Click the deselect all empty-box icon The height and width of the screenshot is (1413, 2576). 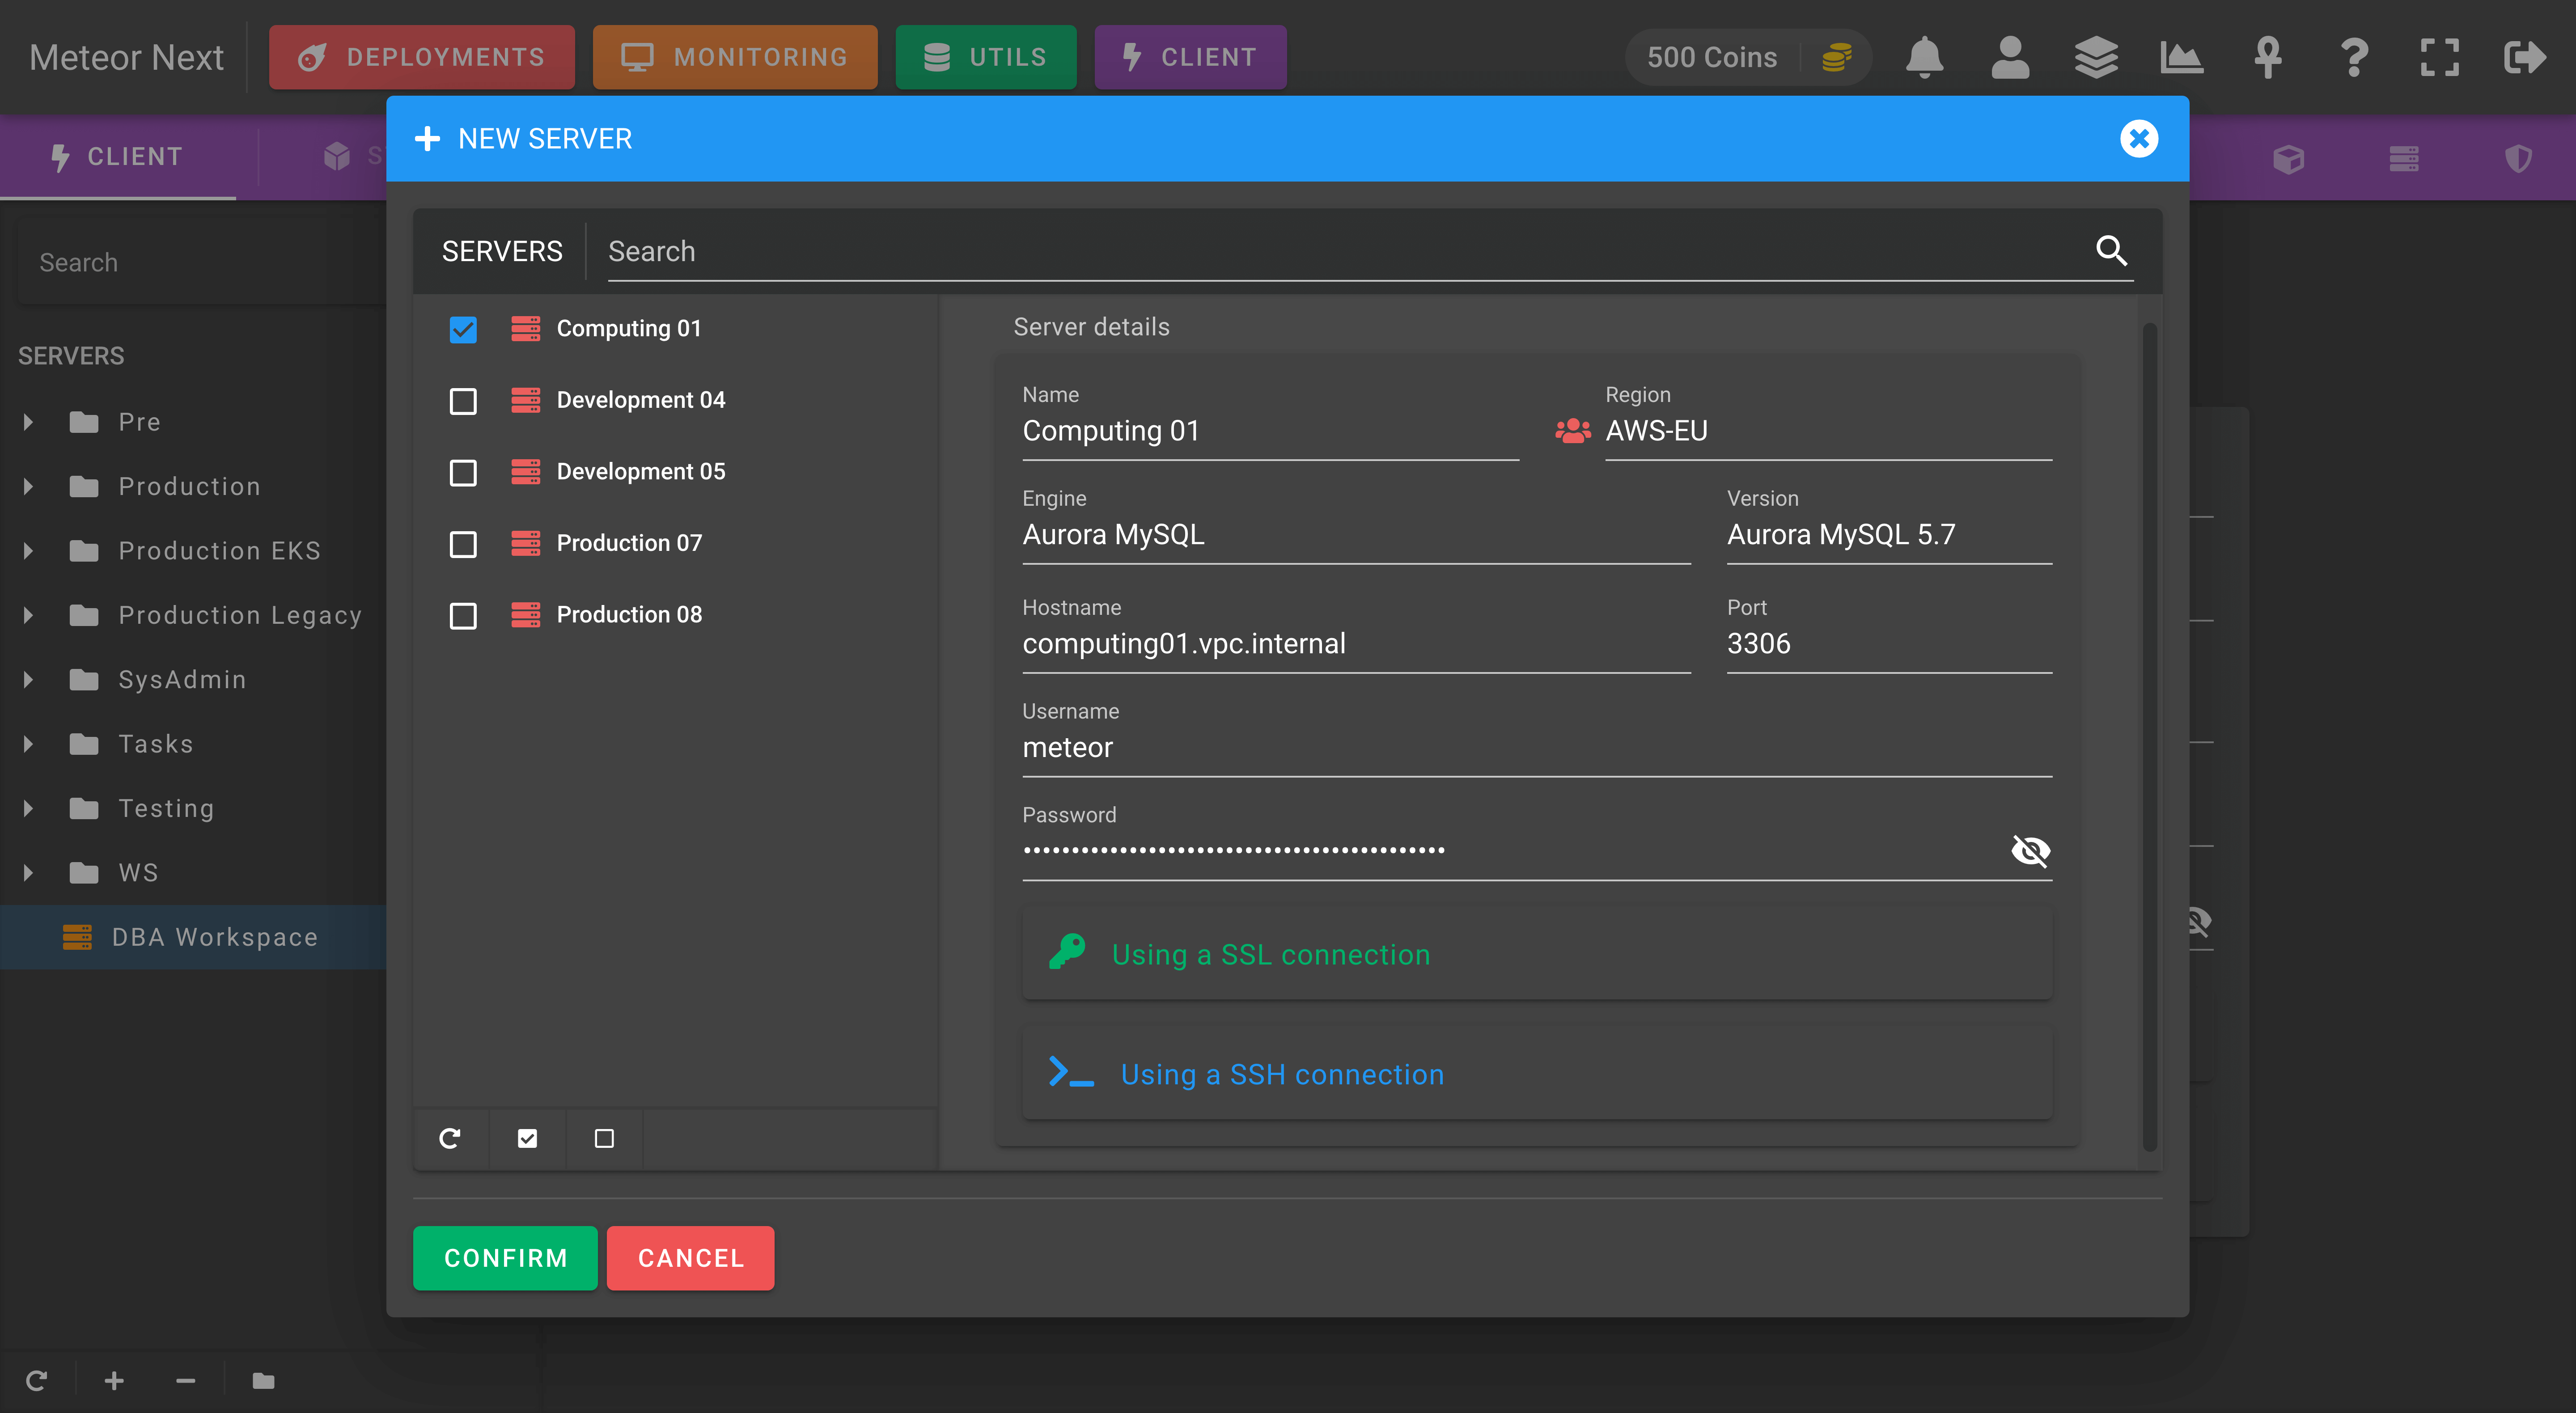[x=604, y=1138]
